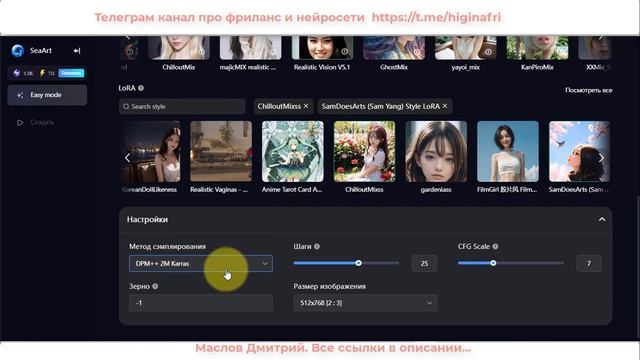Click the Посмотреть все link
640x360 pixels.
[588, 90]
